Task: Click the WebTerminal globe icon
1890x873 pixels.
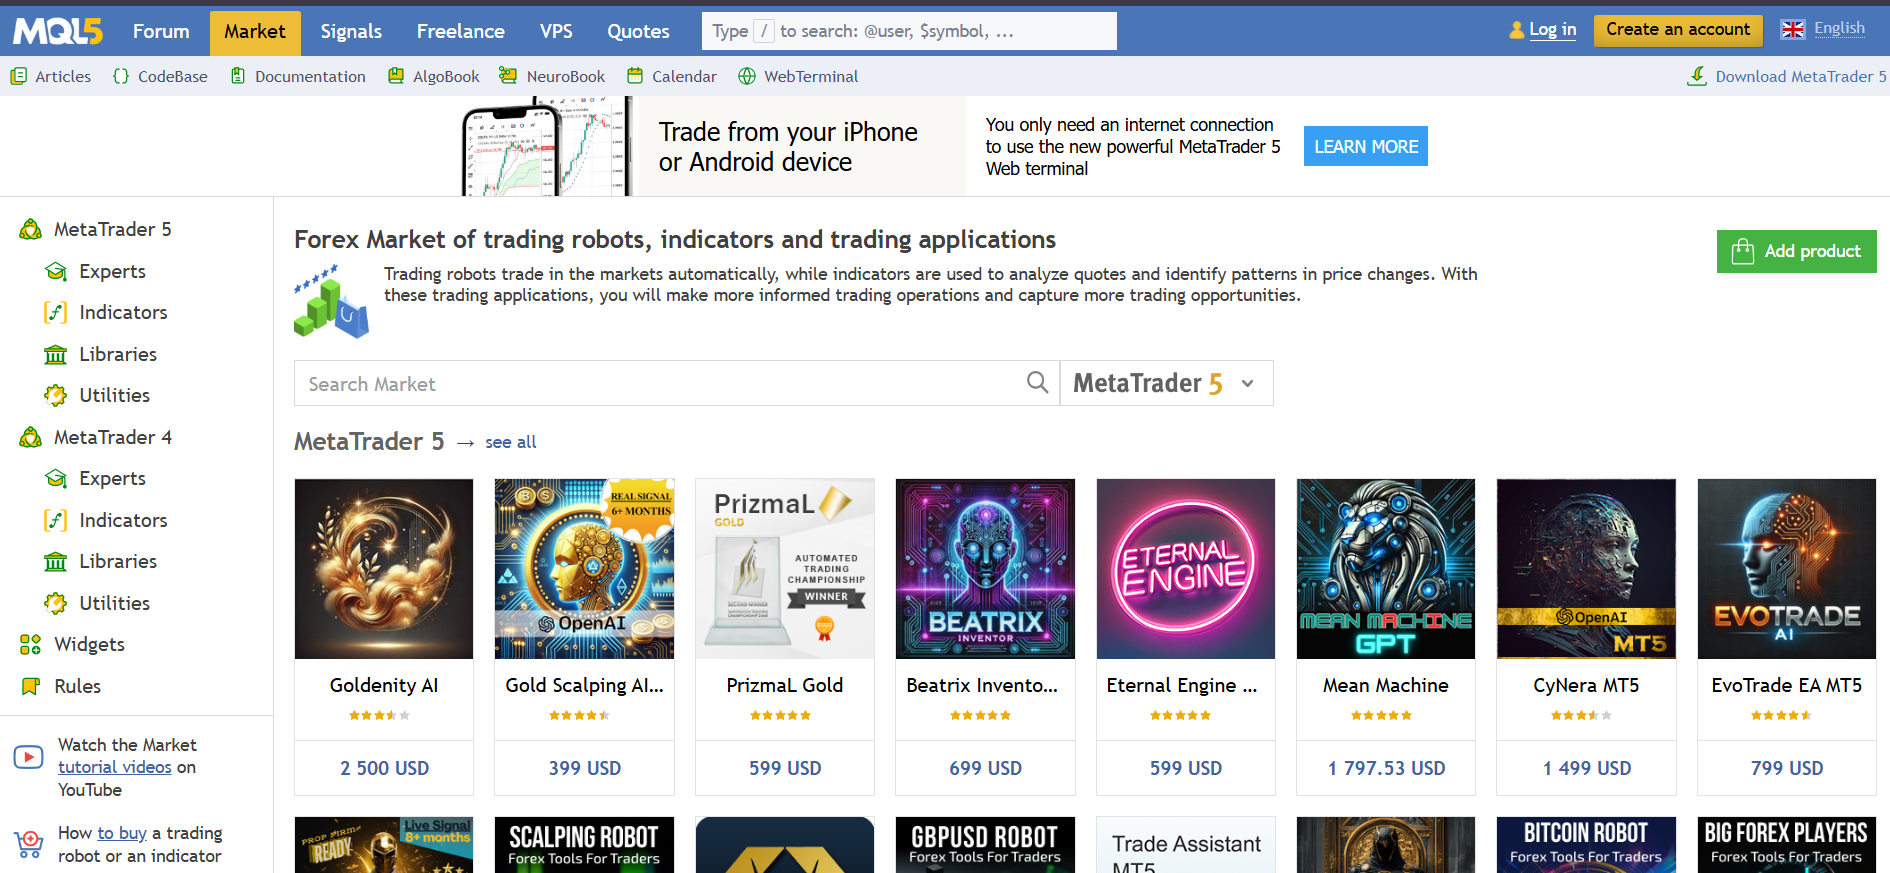Action: (x=747, y=76)
